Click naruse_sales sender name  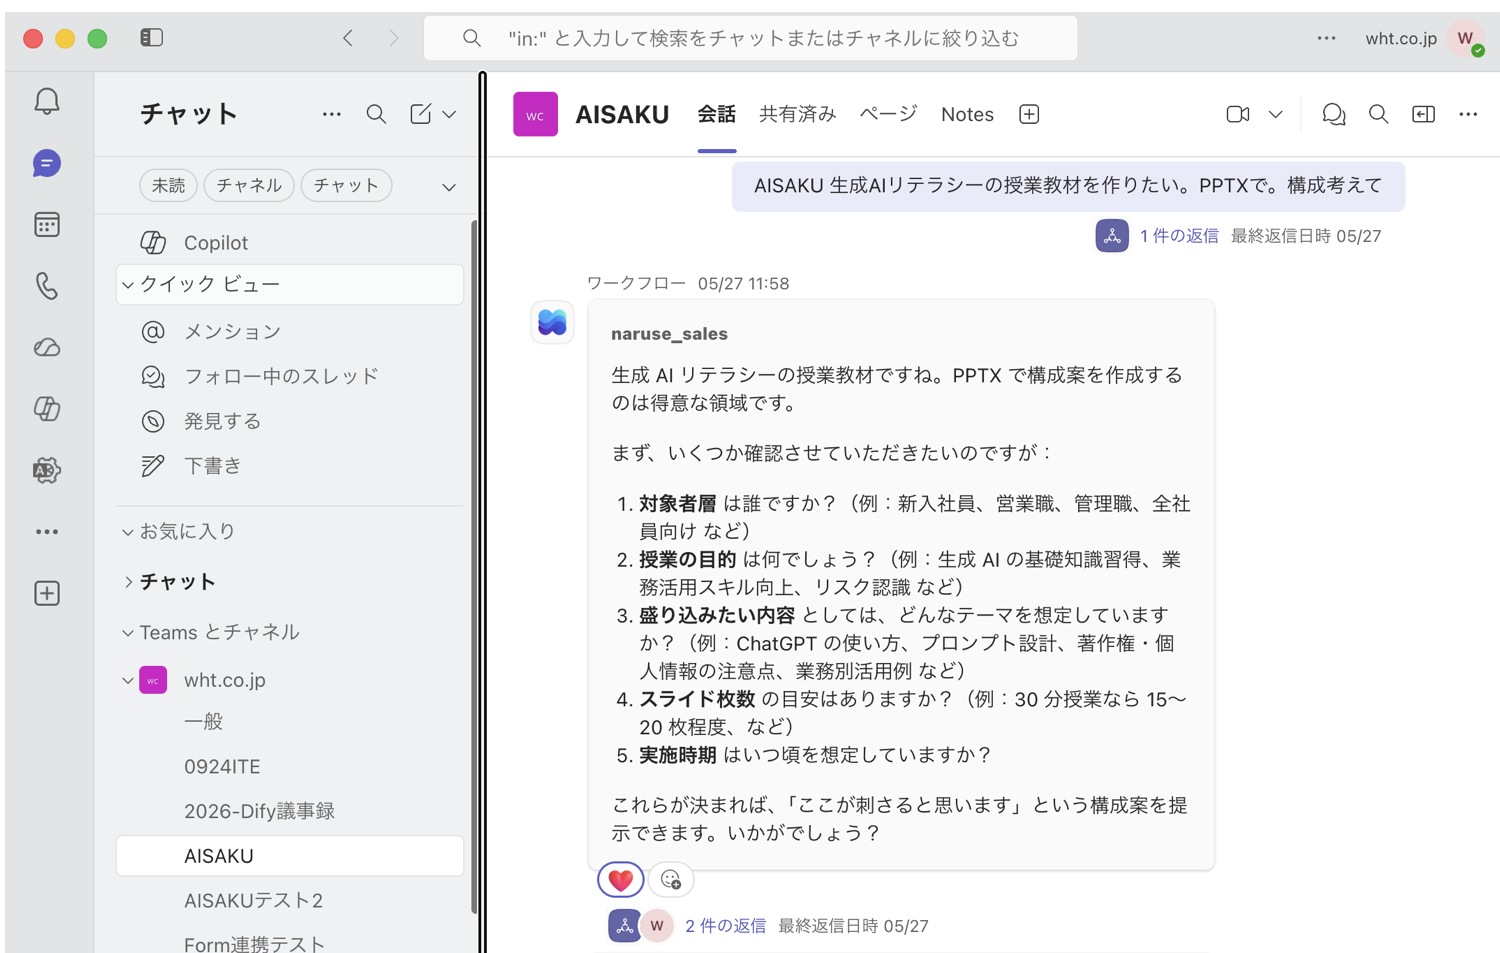click(x=669, y=334)
